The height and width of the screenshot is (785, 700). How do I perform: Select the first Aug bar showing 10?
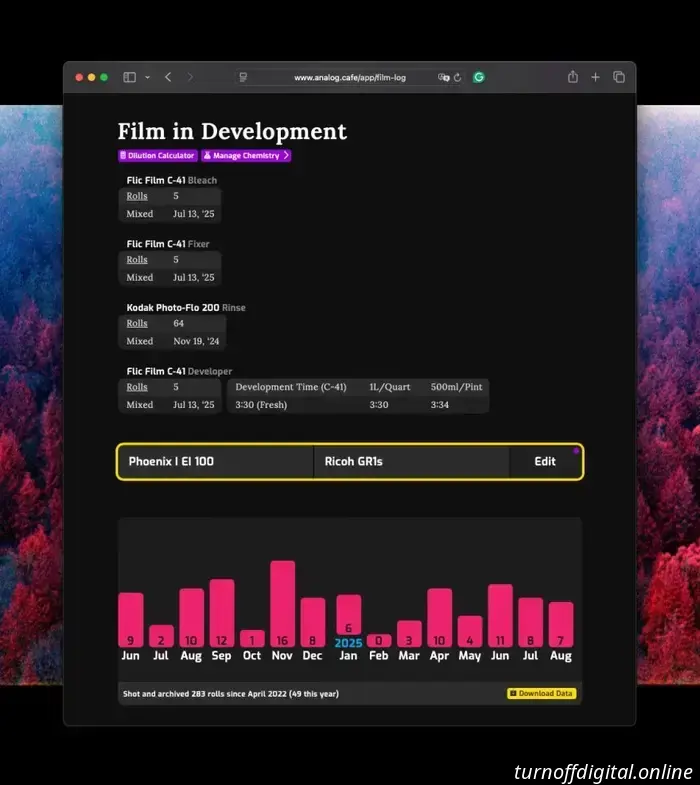point(191,618)
